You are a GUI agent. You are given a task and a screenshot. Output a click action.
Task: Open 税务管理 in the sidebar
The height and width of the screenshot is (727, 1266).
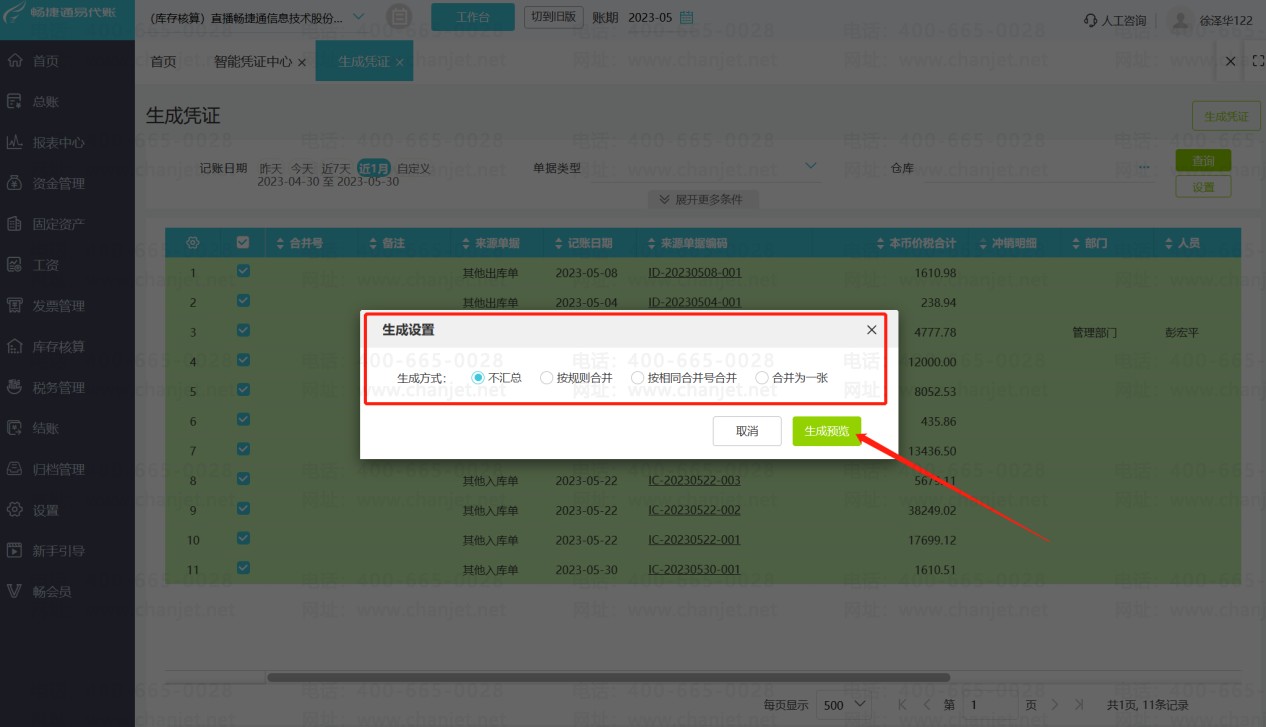tap(59, 387)
